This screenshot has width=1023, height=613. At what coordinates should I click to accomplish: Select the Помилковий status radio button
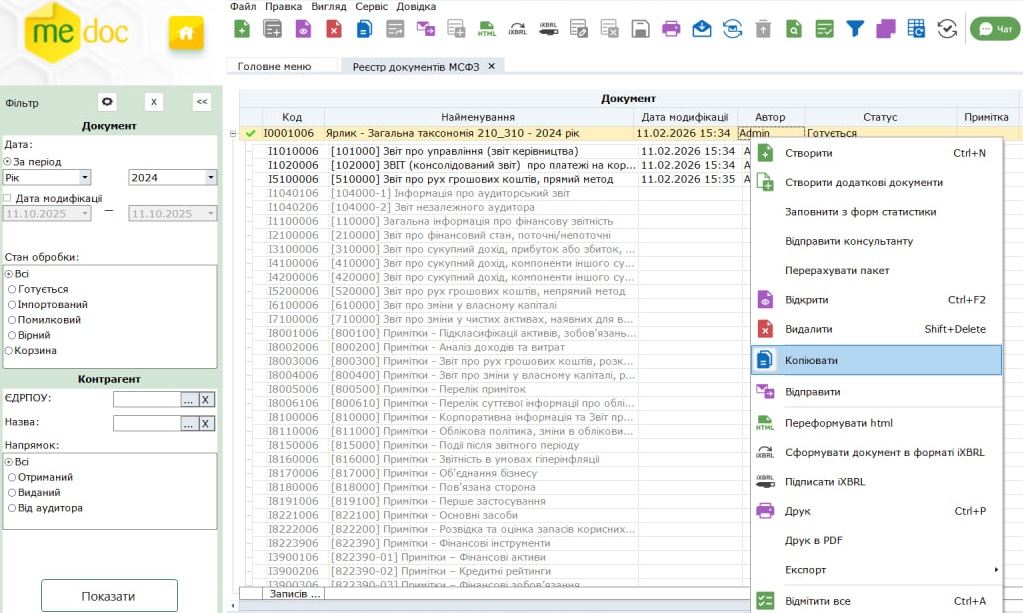pos(11,320)
